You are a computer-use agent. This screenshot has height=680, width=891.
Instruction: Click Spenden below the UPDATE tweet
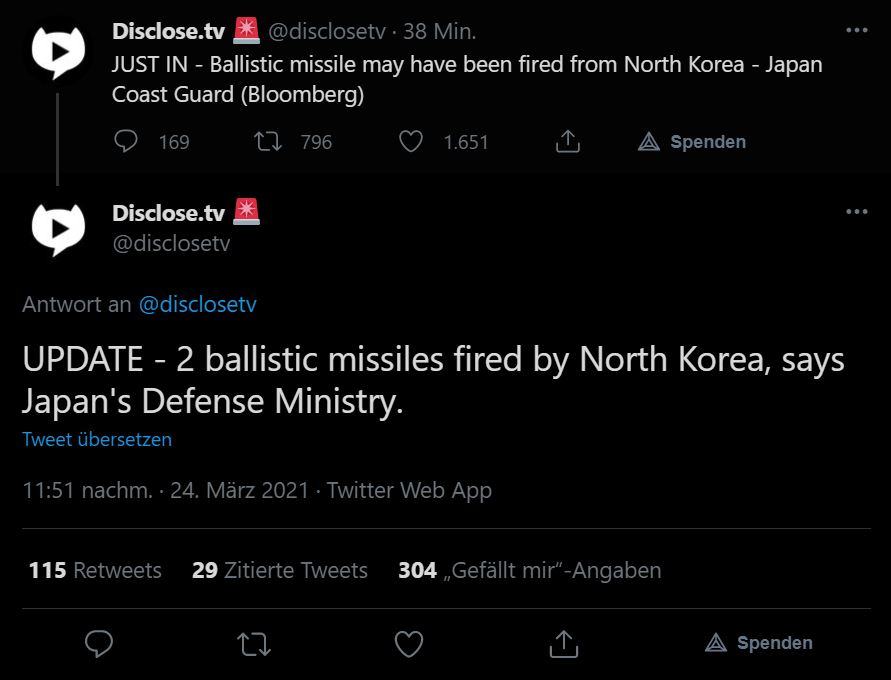point(759,643)
